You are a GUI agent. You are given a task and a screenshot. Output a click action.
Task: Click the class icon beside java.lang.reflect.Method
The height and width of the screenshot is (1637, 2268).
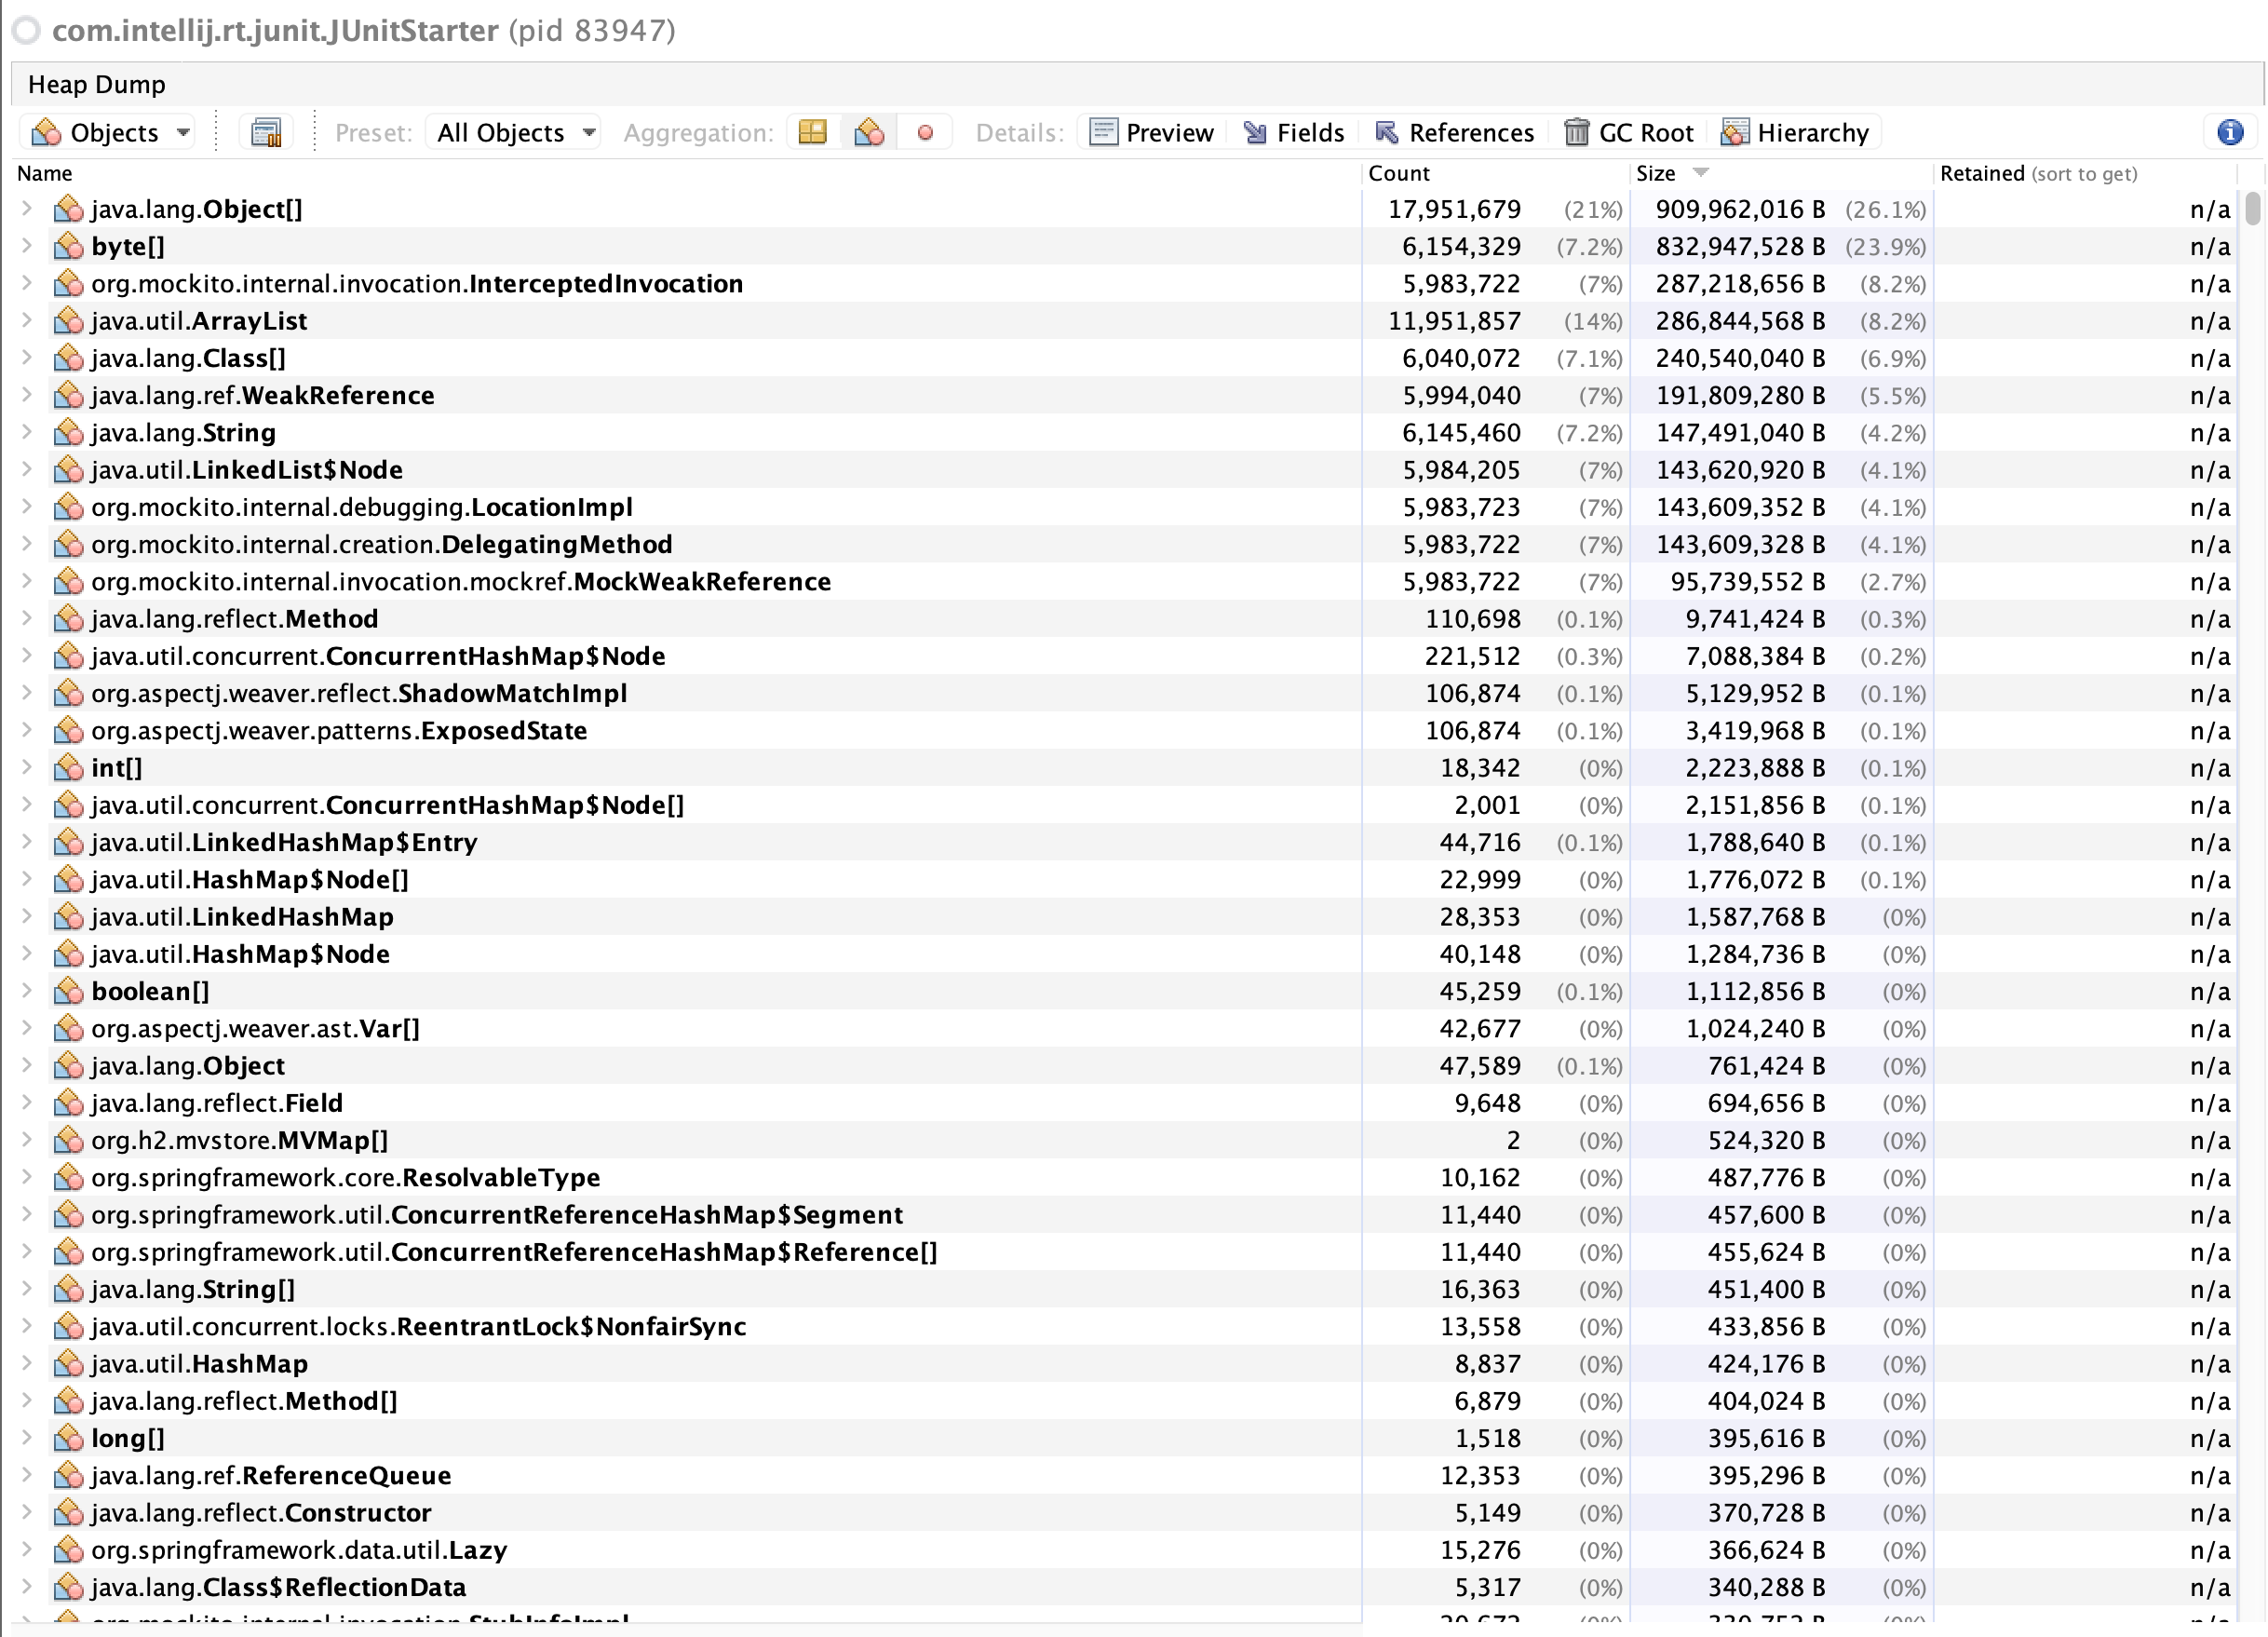[x=68, y=619]
